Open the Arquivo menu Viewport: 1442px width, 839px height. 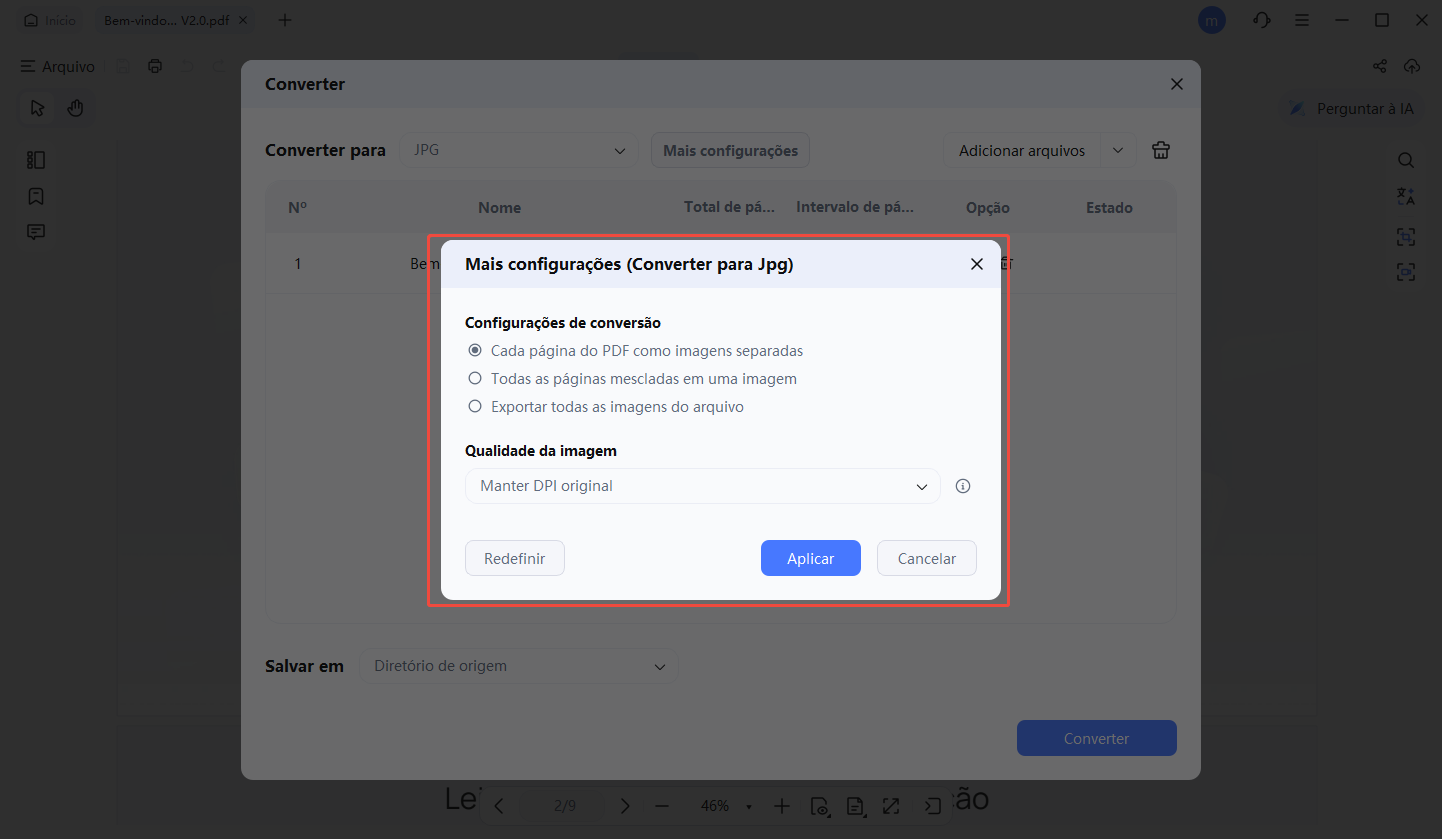(x=57, y=66)
